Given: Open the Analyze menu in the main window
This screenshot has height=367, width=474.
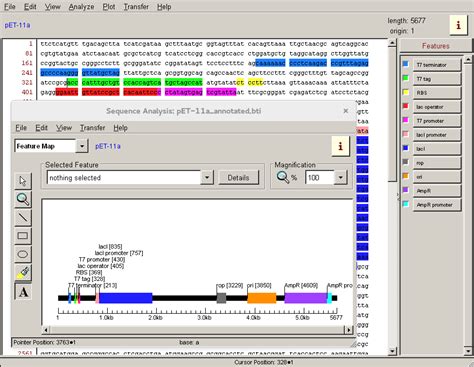Looking at the screenshot, I should coord(81,7).
